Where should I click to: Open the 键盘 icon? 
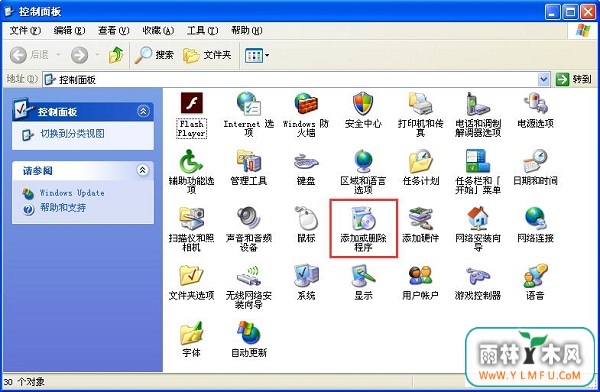pos(306,162)
